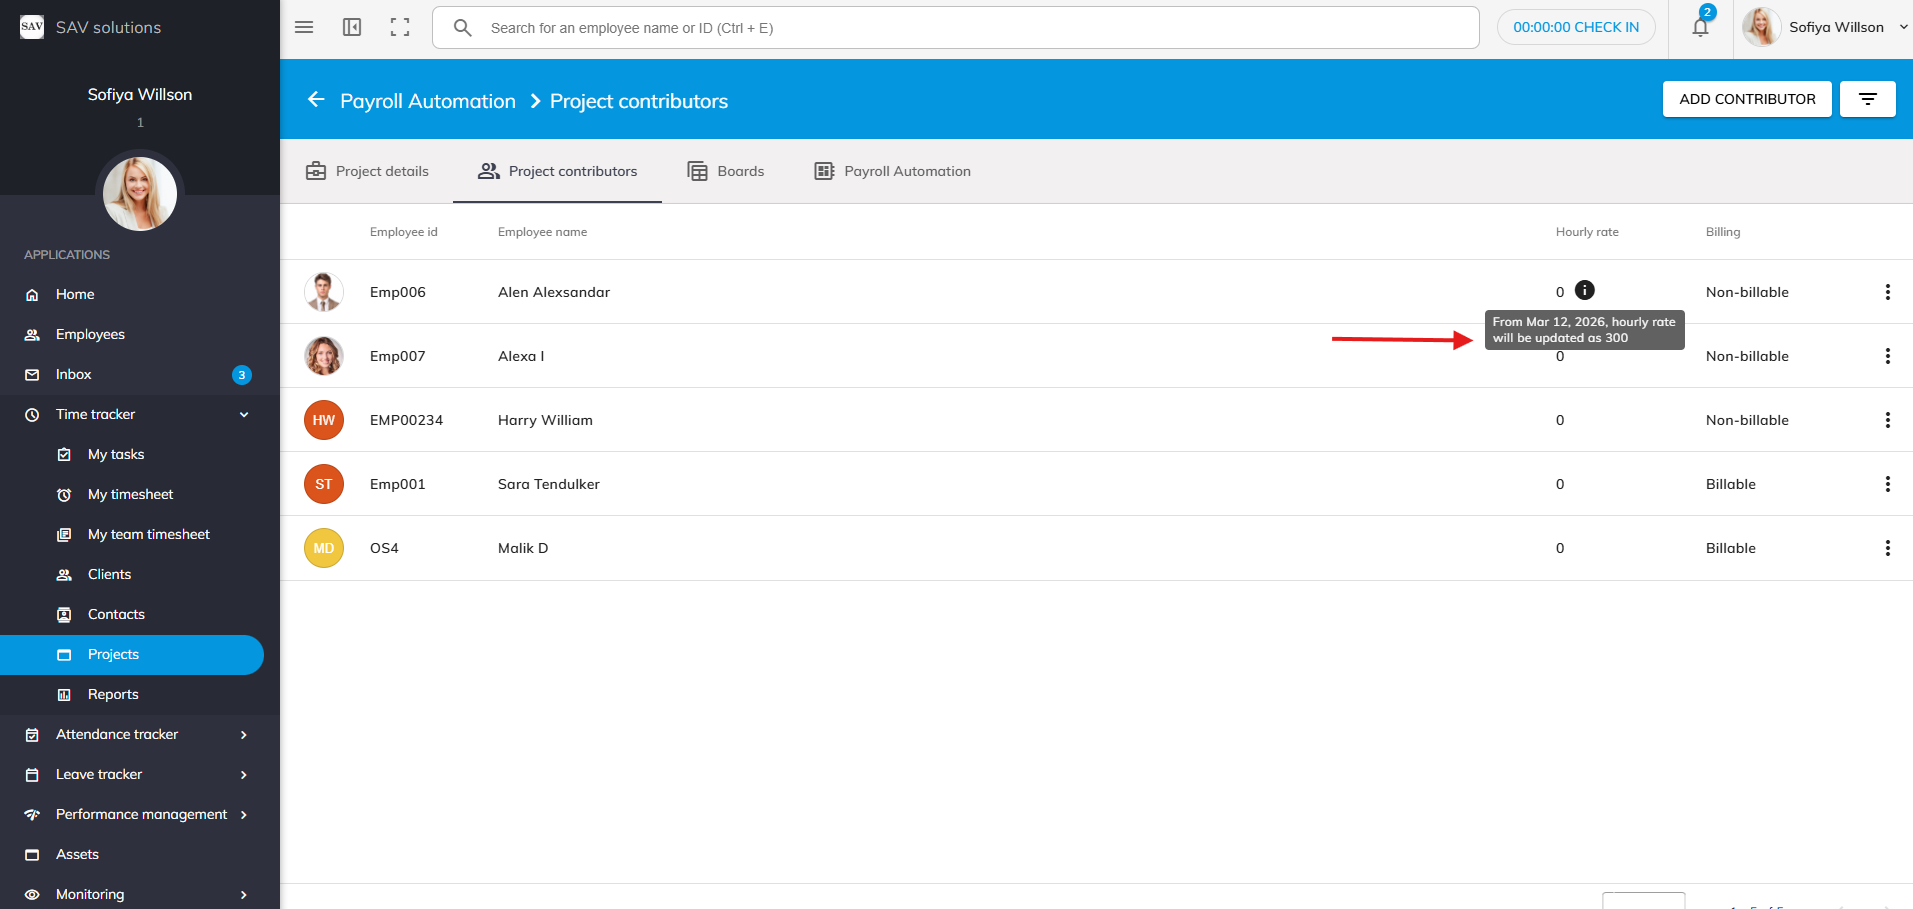Image resolution: width=1913 pixels, height=909 pixels.
Task: Open more options for Malik D
Action: tap(1887, 548)
